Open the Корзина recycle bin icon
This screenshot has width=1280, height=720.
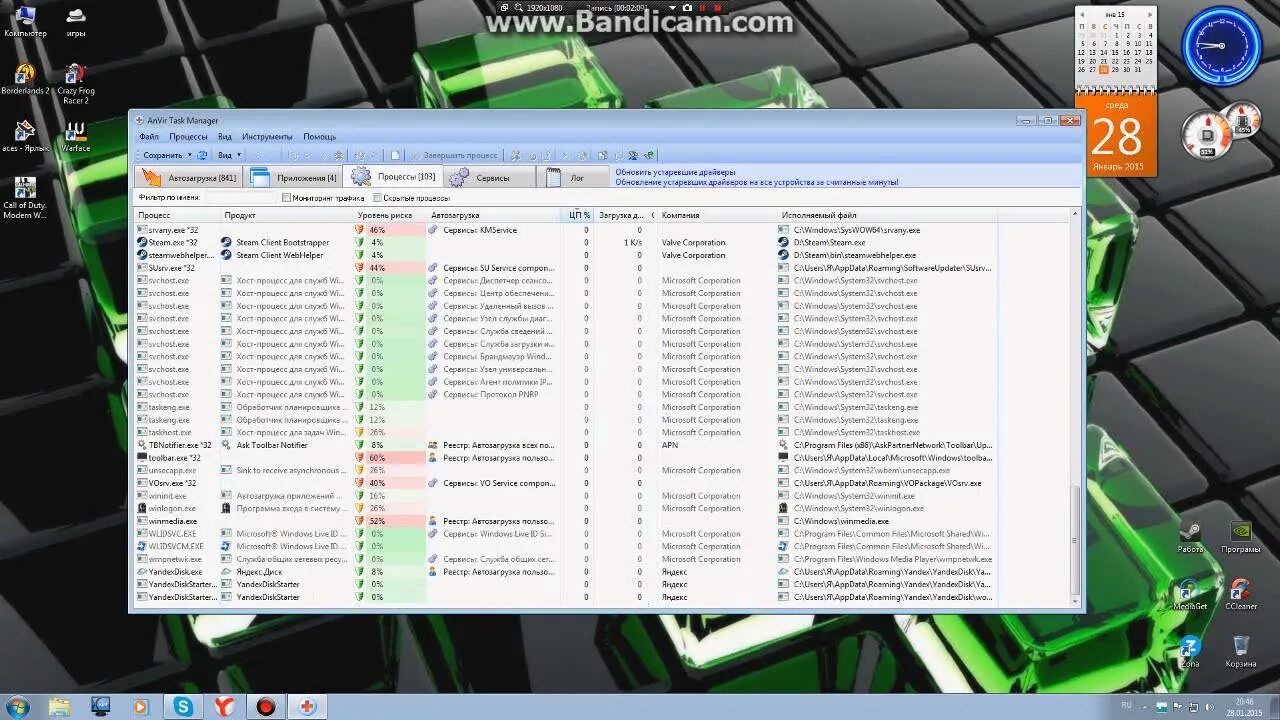point(1241,651)
